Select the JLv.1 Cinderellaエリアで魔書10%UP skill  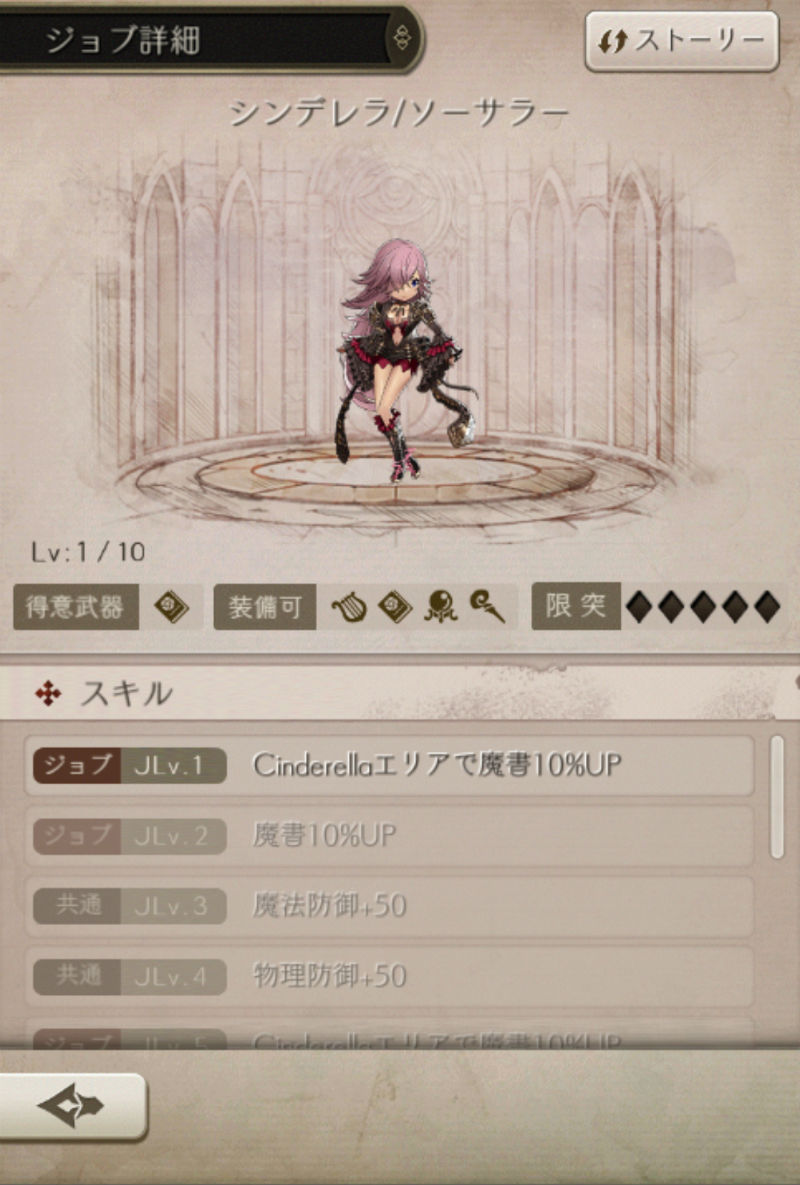point(389,766)
